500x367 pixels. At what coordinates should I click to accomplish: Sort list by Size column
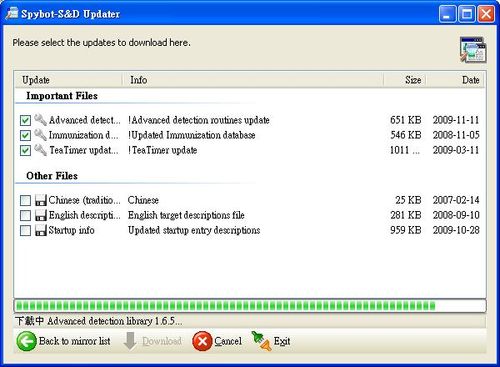(405, 80)
